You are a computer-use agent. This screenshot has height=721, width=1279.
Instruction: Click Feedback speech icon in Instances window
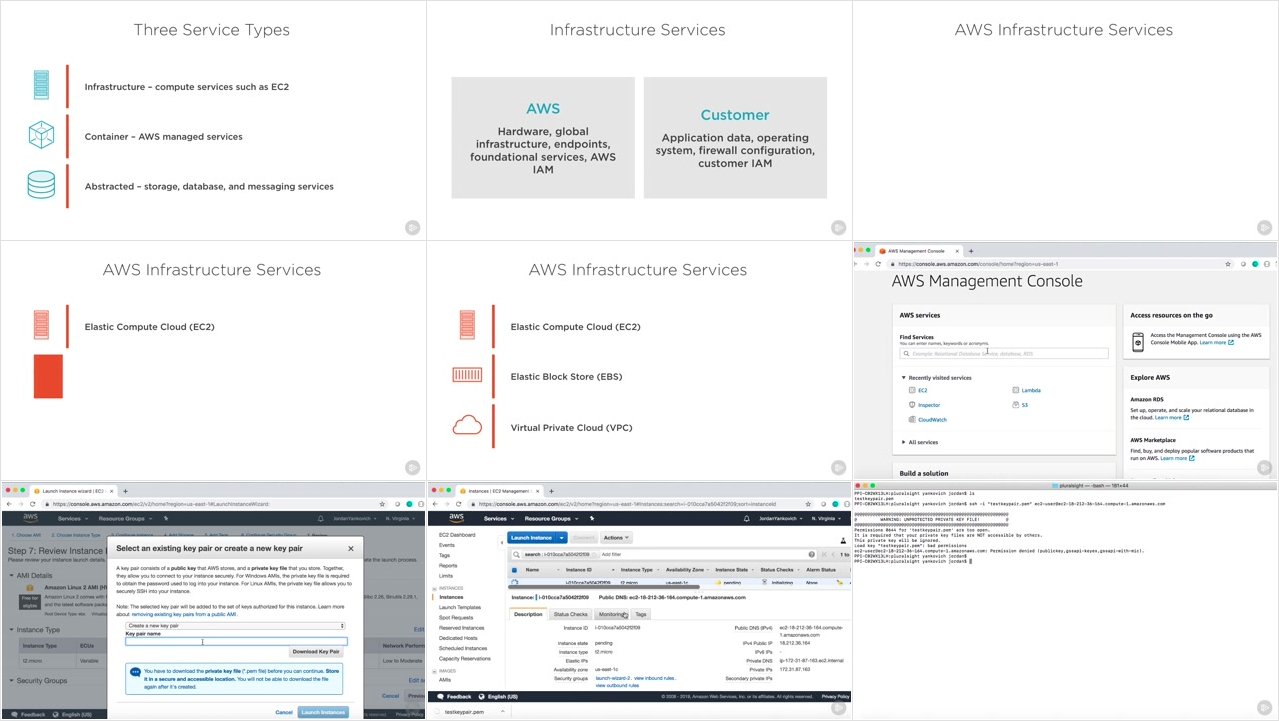pyautogui.click(x=439, y=696)
